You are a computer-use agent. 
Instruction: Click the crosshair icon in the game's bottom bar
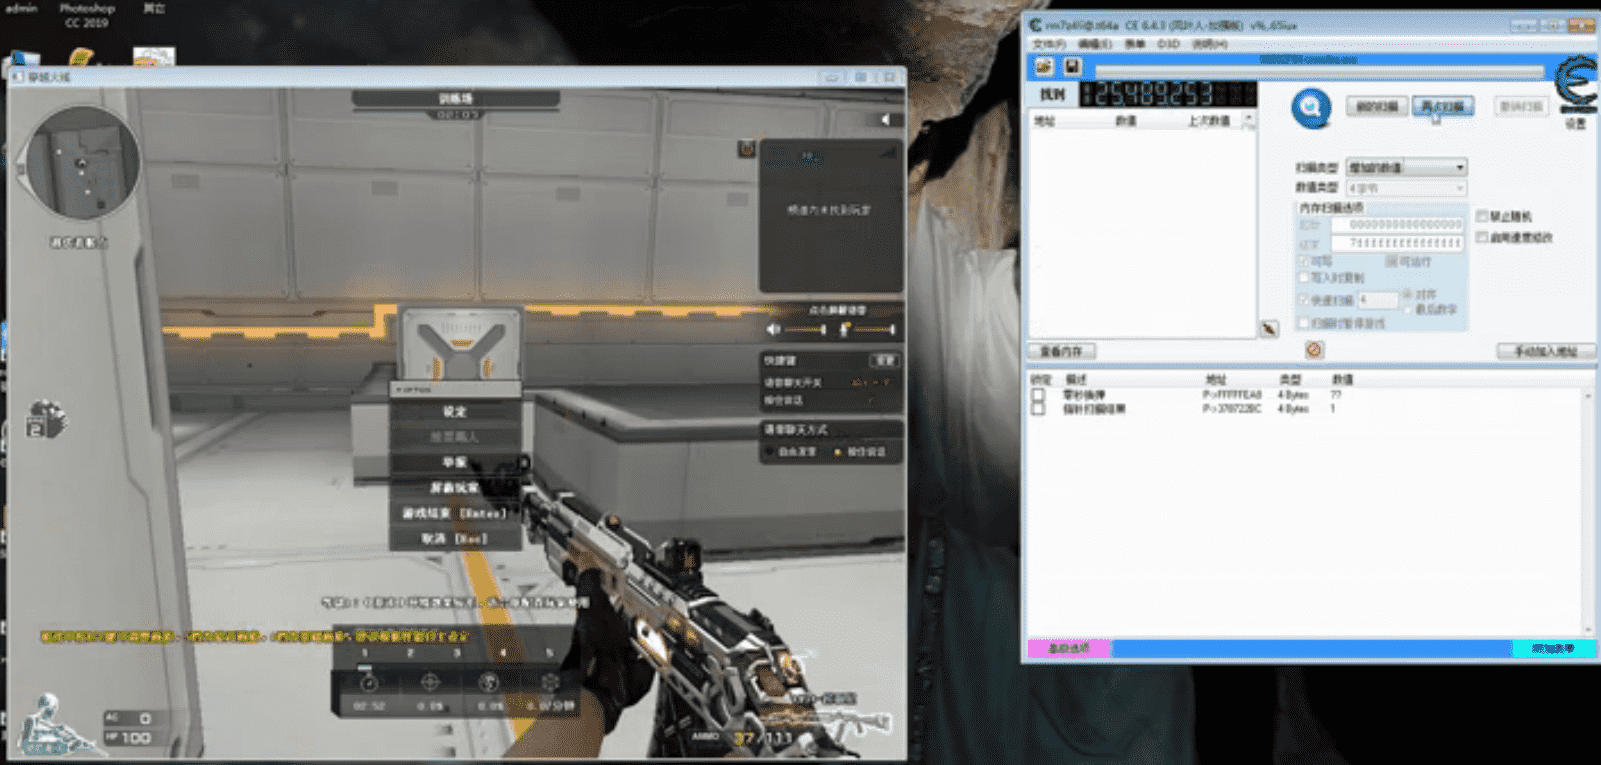[x=430, y=682]
